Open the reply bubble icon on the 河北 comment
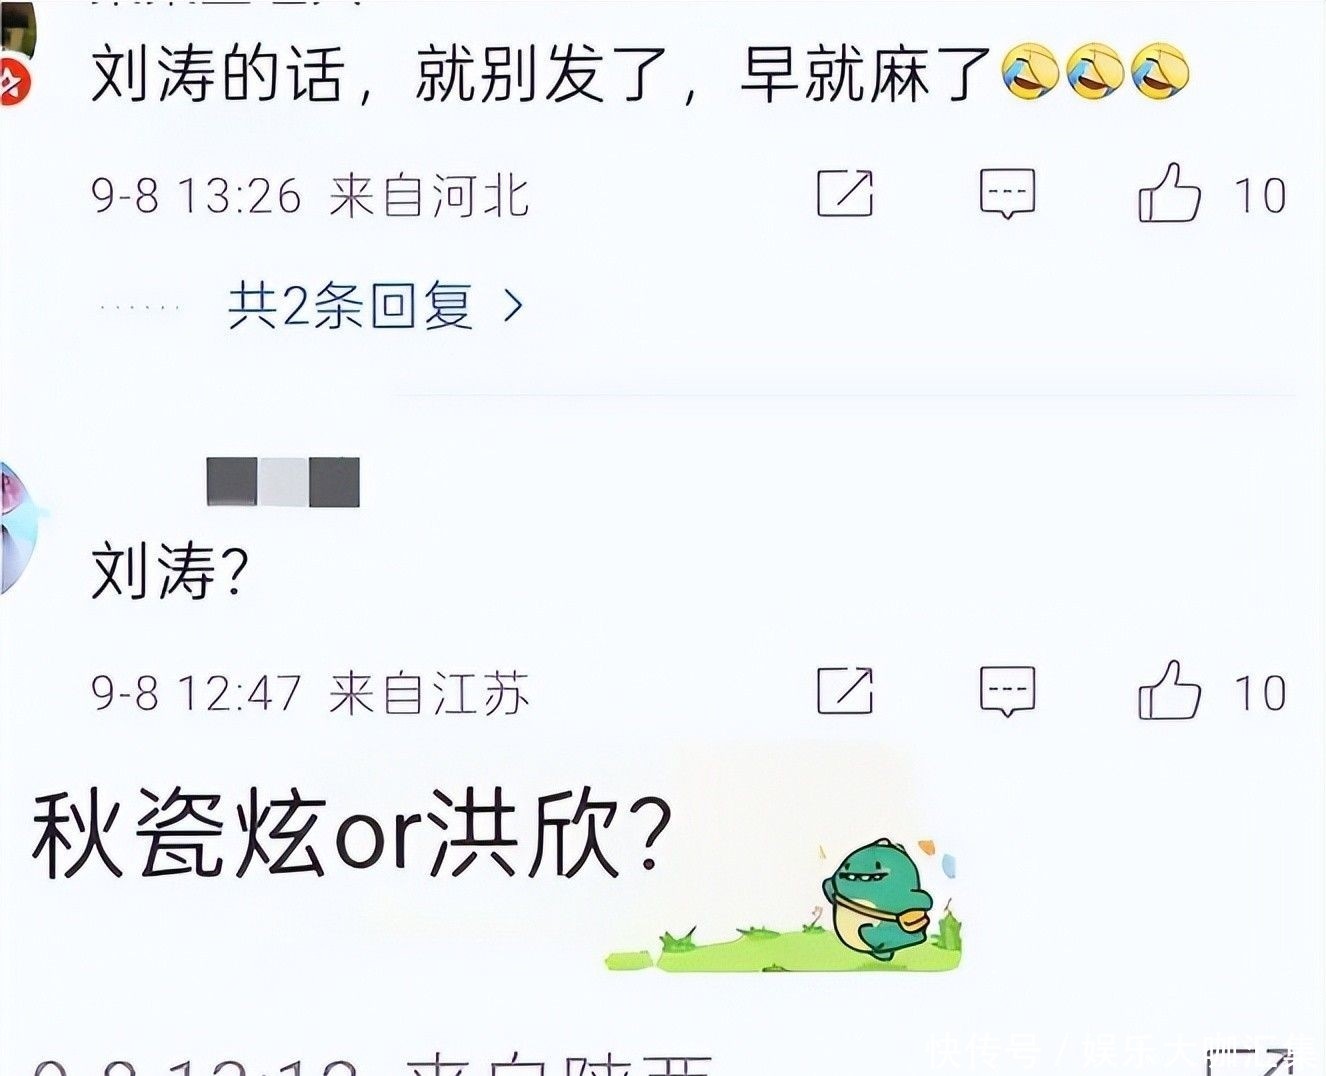Viewport: 1326px width, 1076px height. coord(1007,194)
